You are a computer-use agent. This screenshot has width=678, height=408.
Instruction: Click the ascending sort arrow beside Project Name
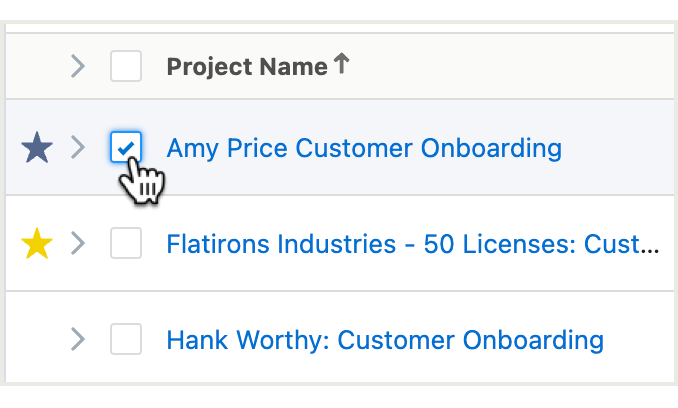click(342, 63)
